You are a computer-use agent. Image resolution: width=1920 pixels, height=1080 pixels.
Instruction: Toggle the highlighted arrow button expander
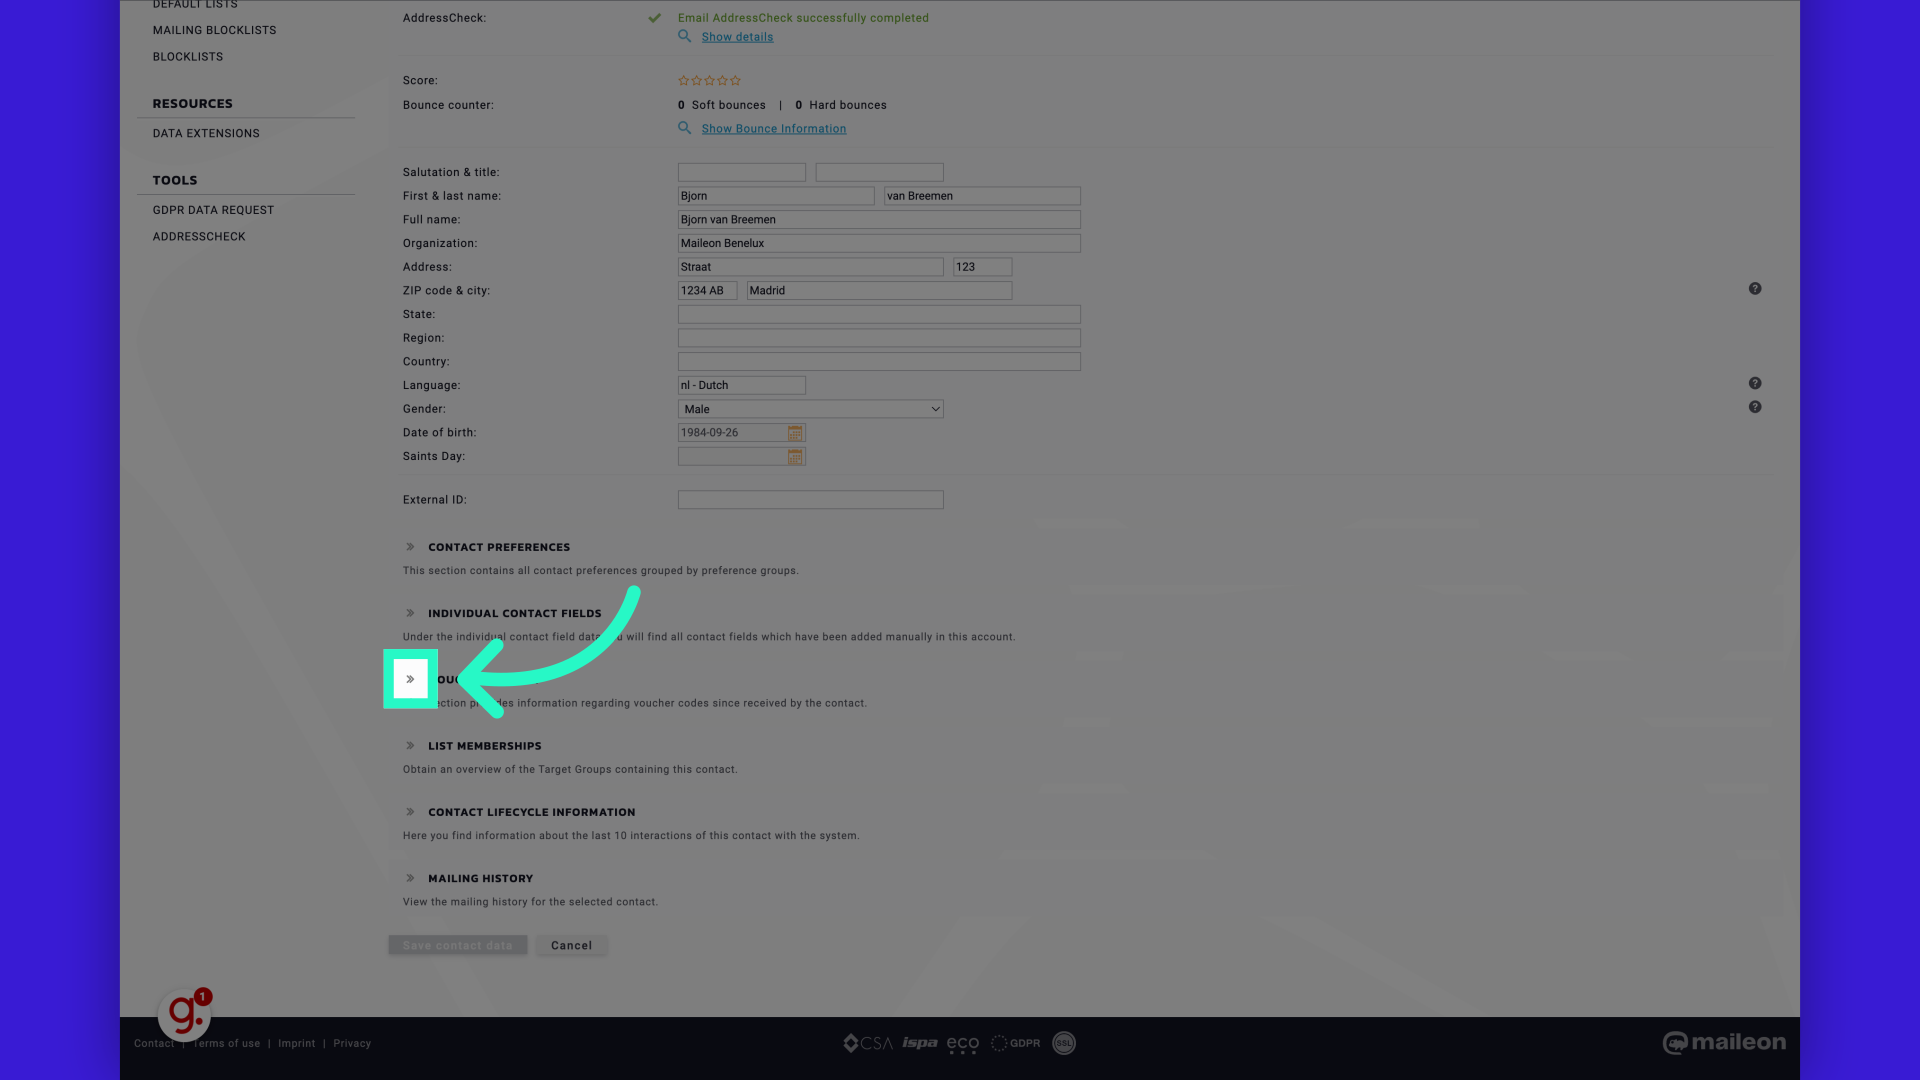coord(410,678)
